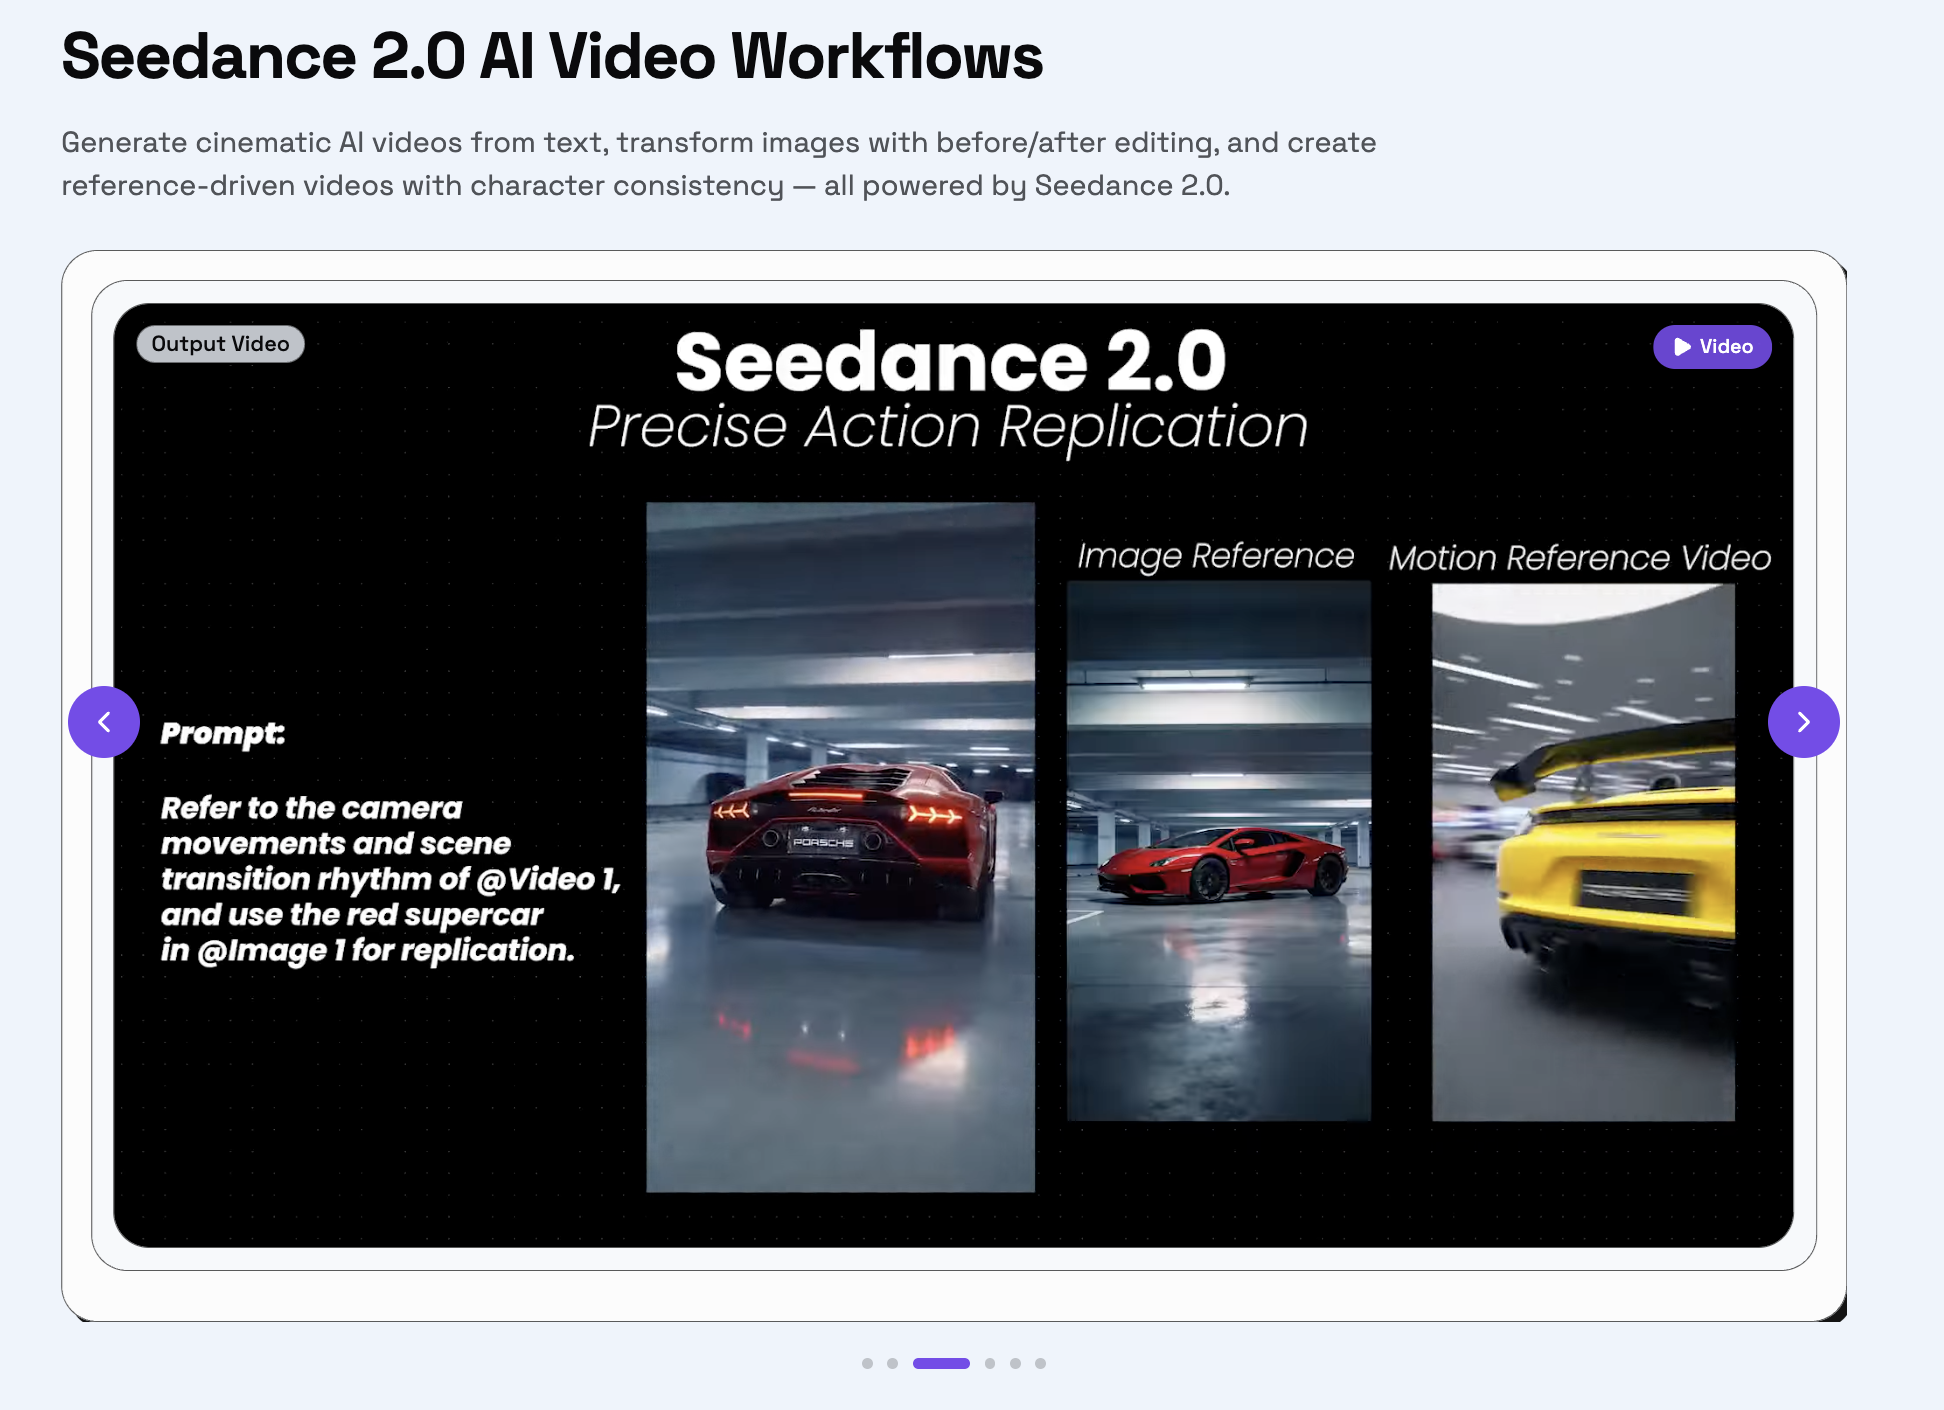Click the active elongated pagination indicator
Screen dimensions: 1944x1410
point(941,1363)
